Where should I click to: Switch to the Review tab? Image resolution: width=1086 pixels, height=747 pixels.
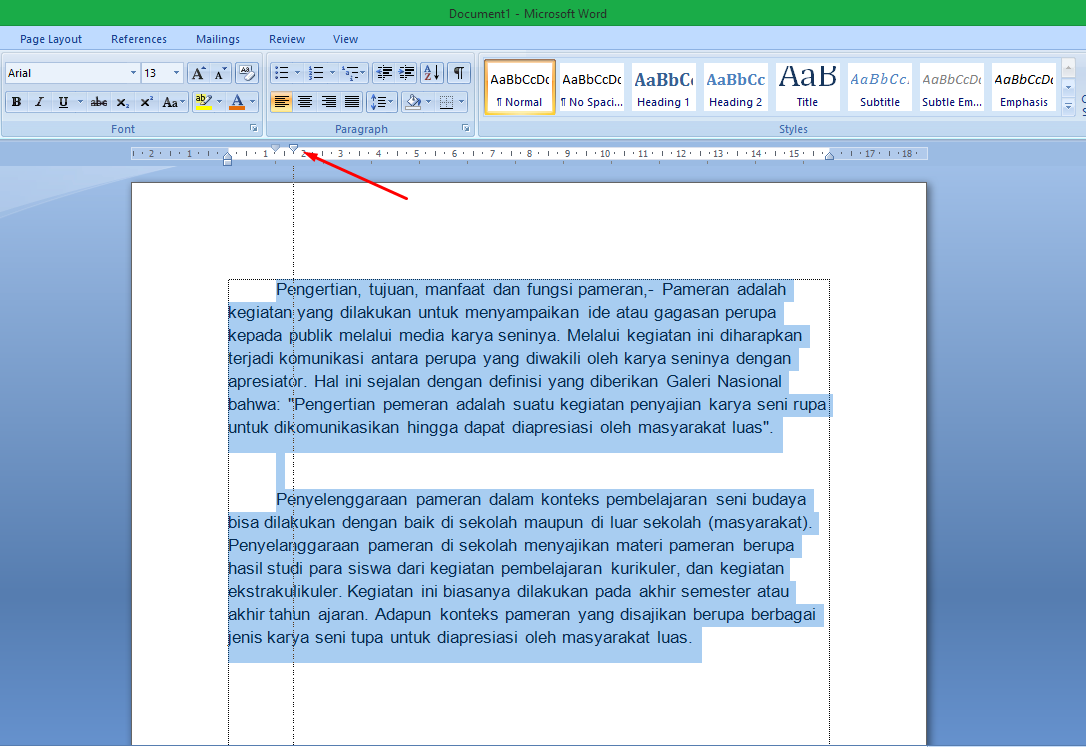pyautogui.click(x=286, y=39)
